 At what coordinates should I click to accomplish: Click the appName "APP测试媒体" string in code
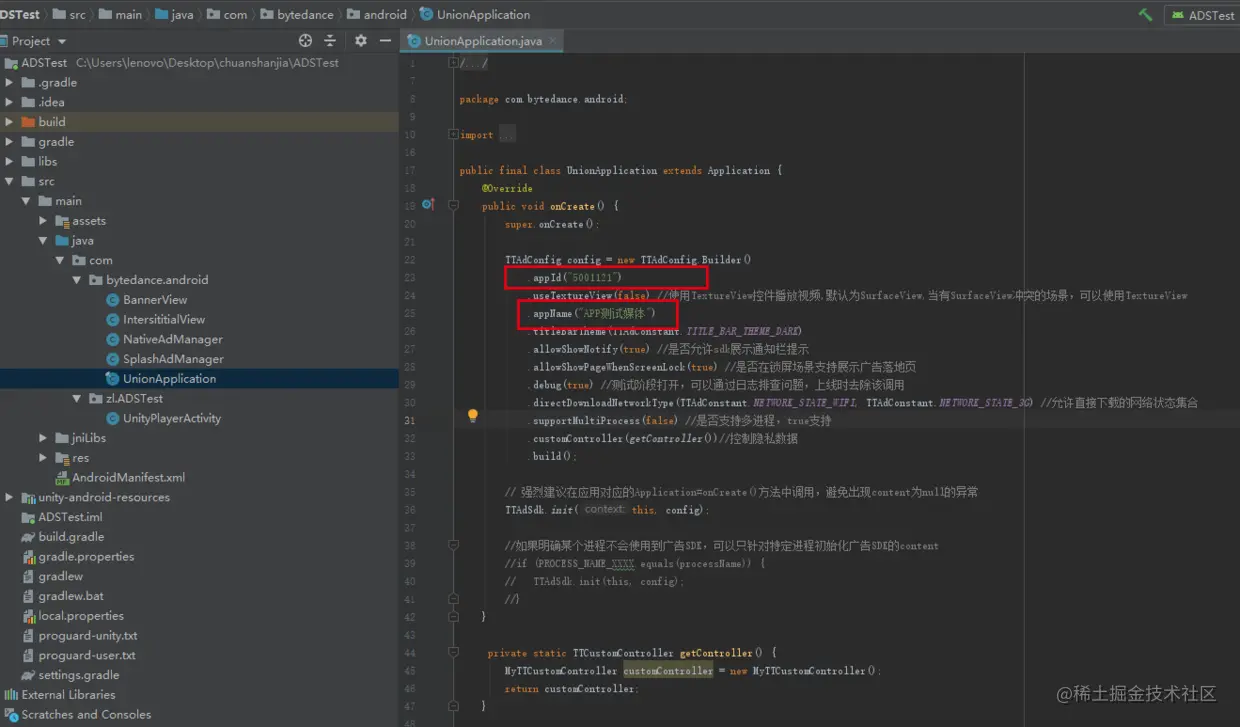(x=617, y=313)
